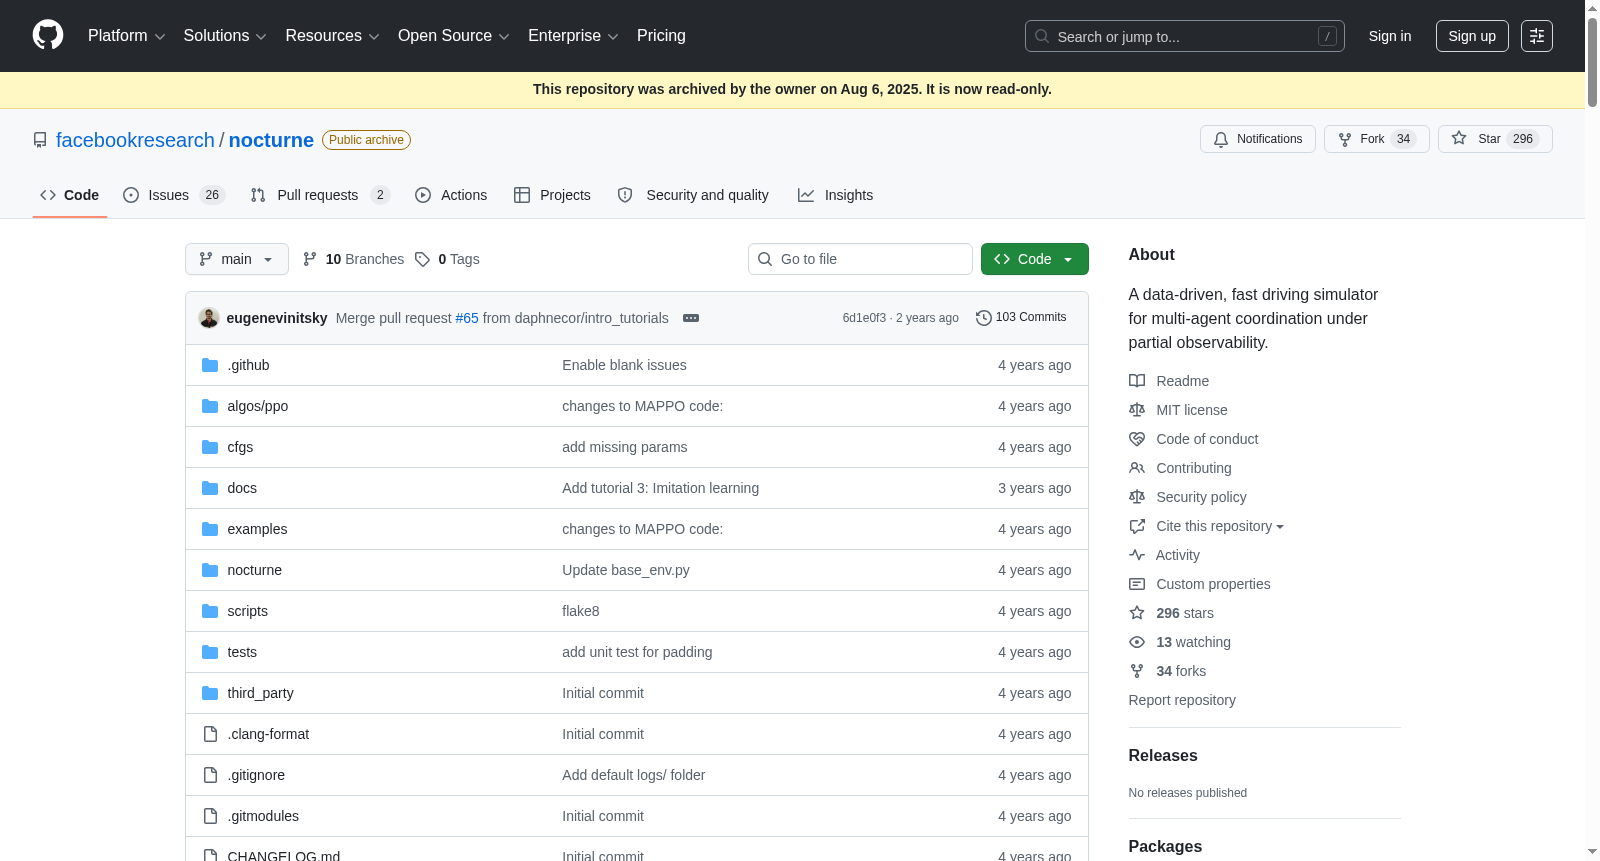Image resolution: width=1600 pixels, height=861 pixels.
Task: Open the .github folder
Action: tap(248, 365)
